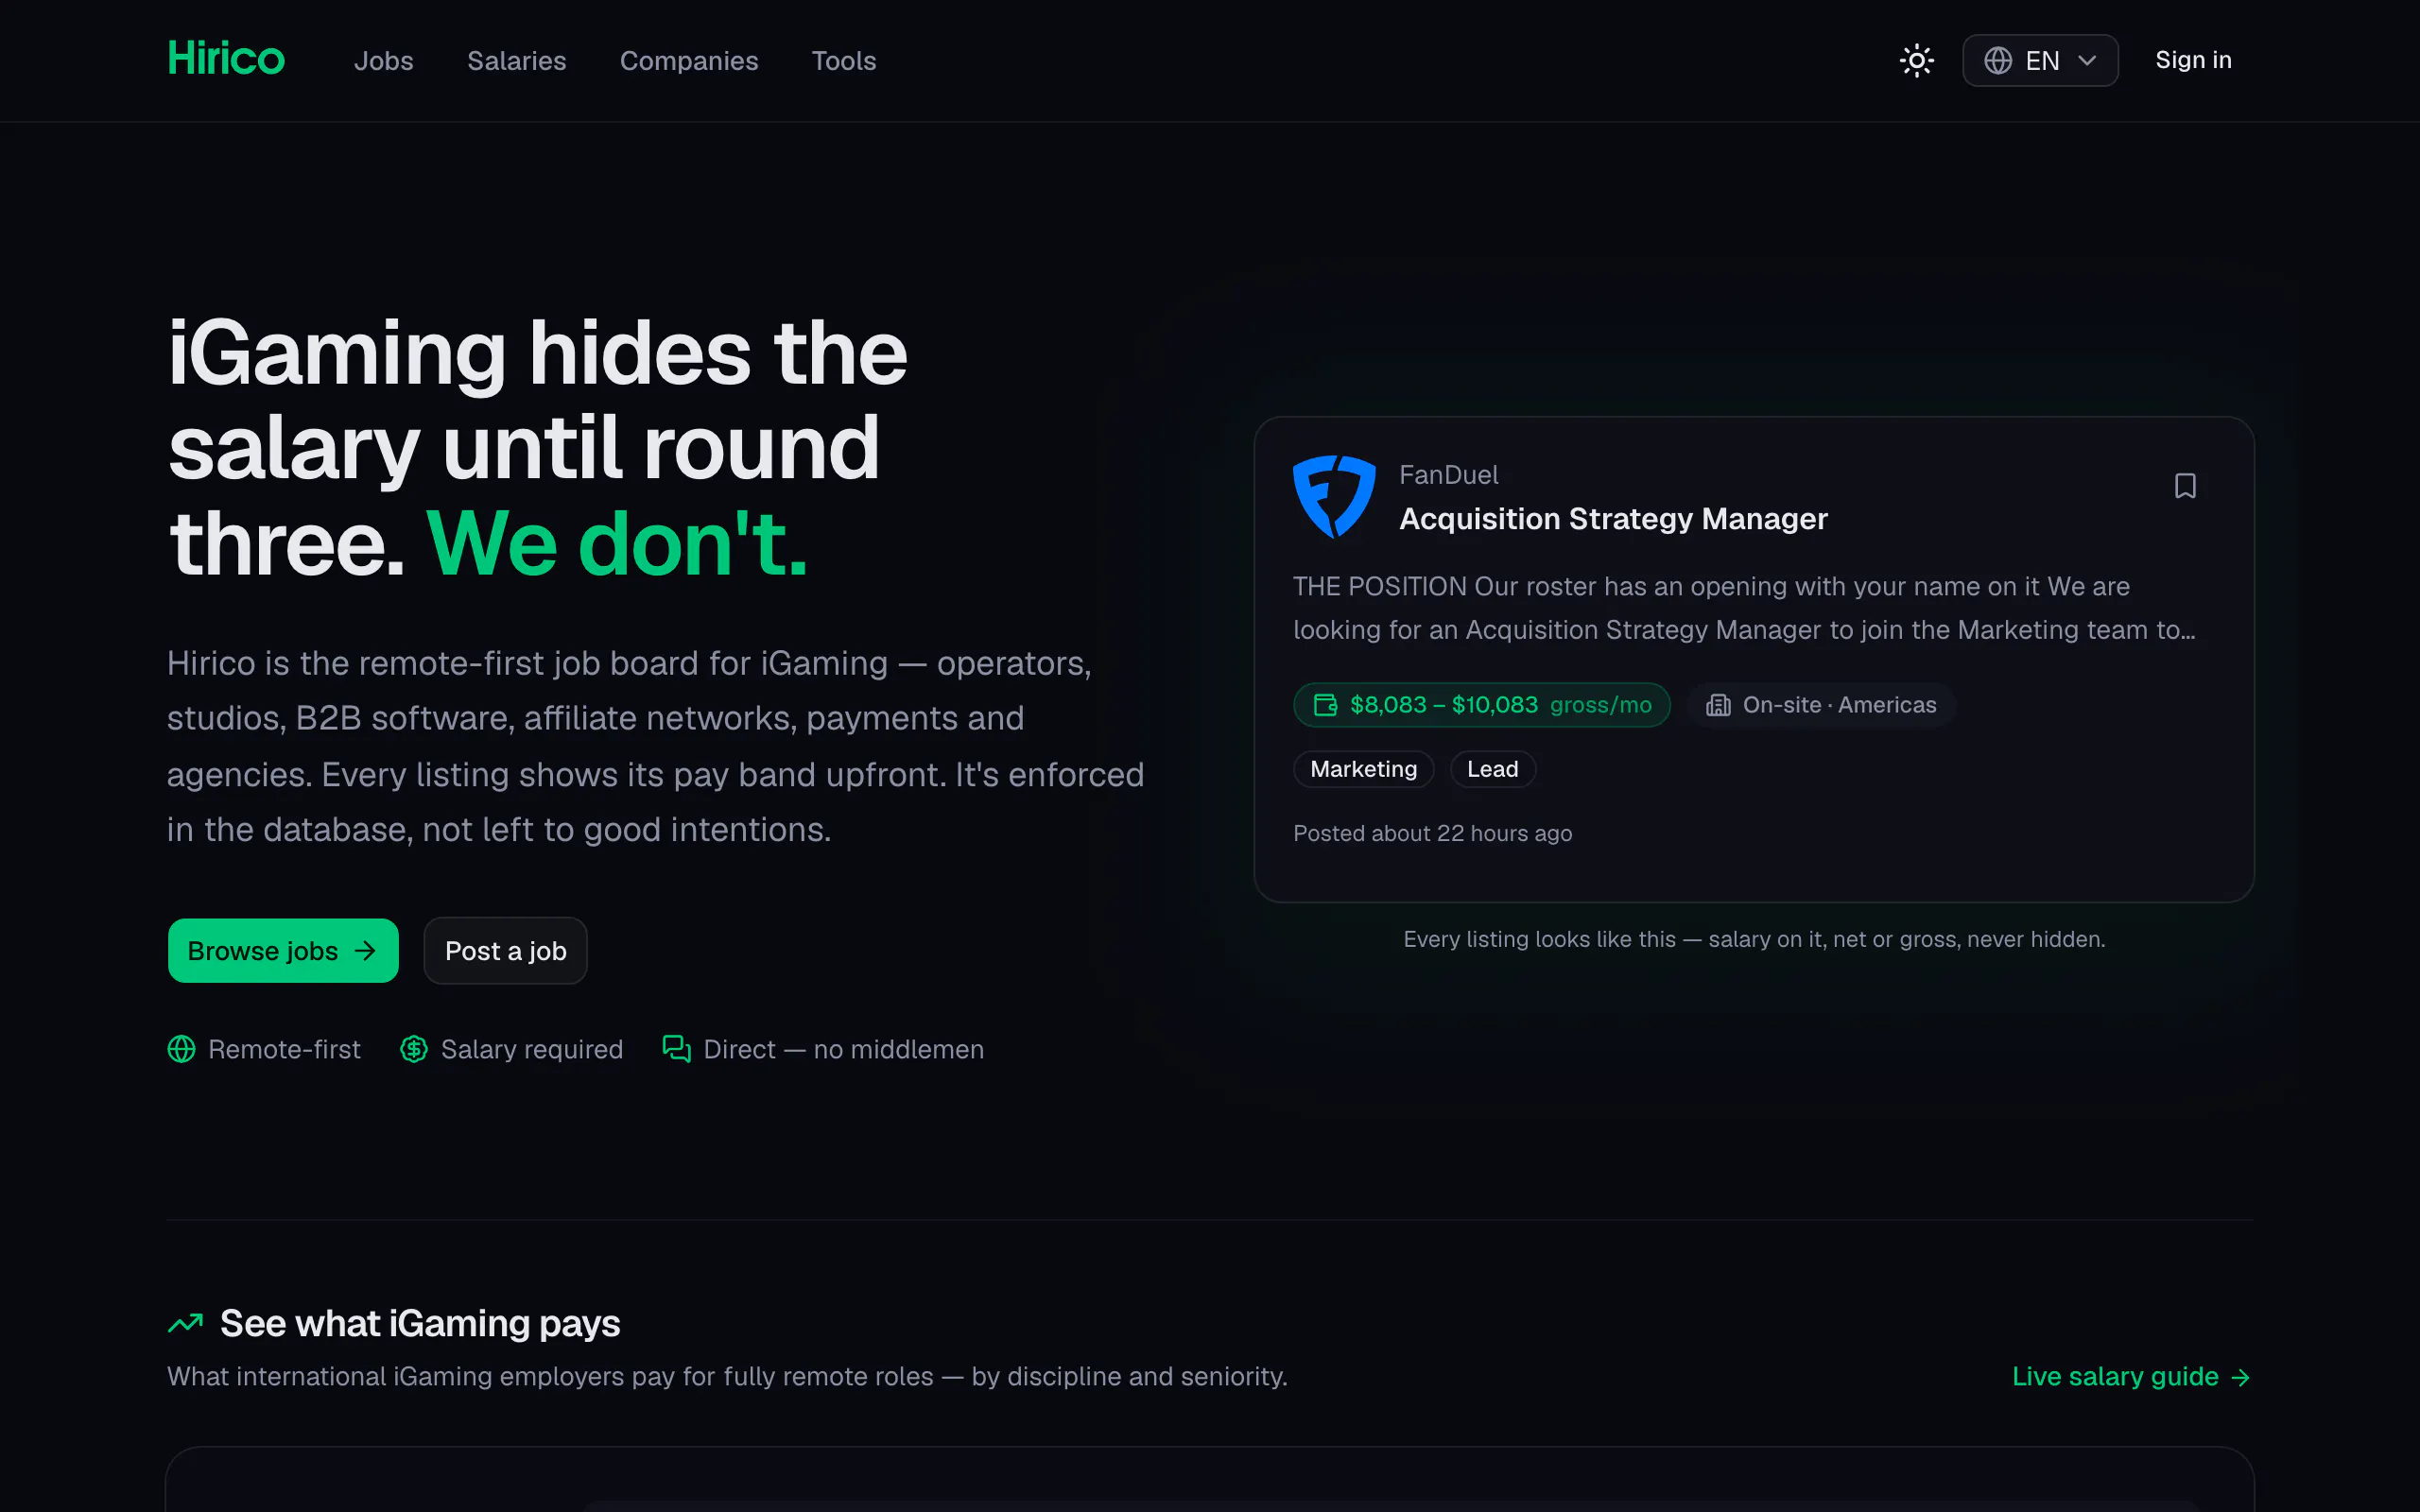
Task: Click the Browse jobs button
Action: tap(283, 950)
